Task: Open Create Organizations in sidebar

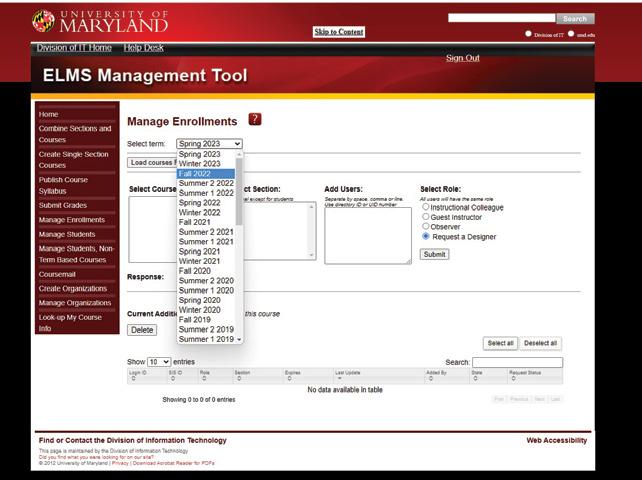Action: 72,289
